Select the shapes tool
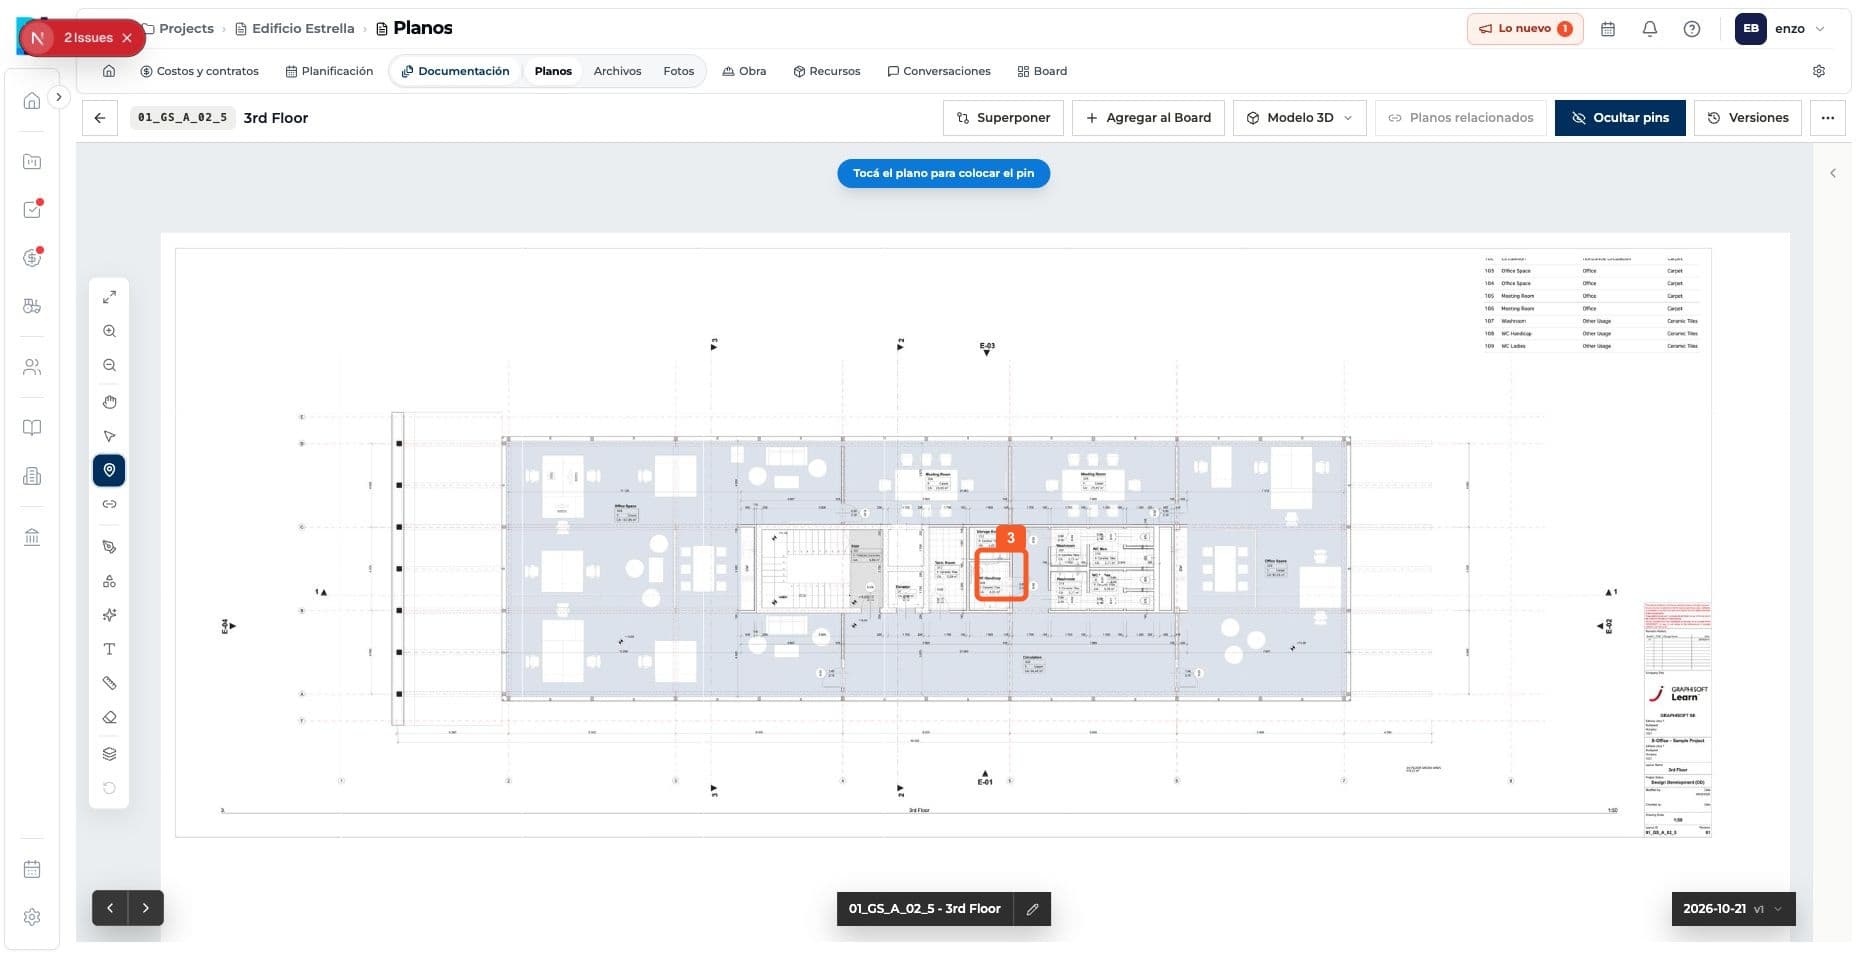 tap(109, 581)
